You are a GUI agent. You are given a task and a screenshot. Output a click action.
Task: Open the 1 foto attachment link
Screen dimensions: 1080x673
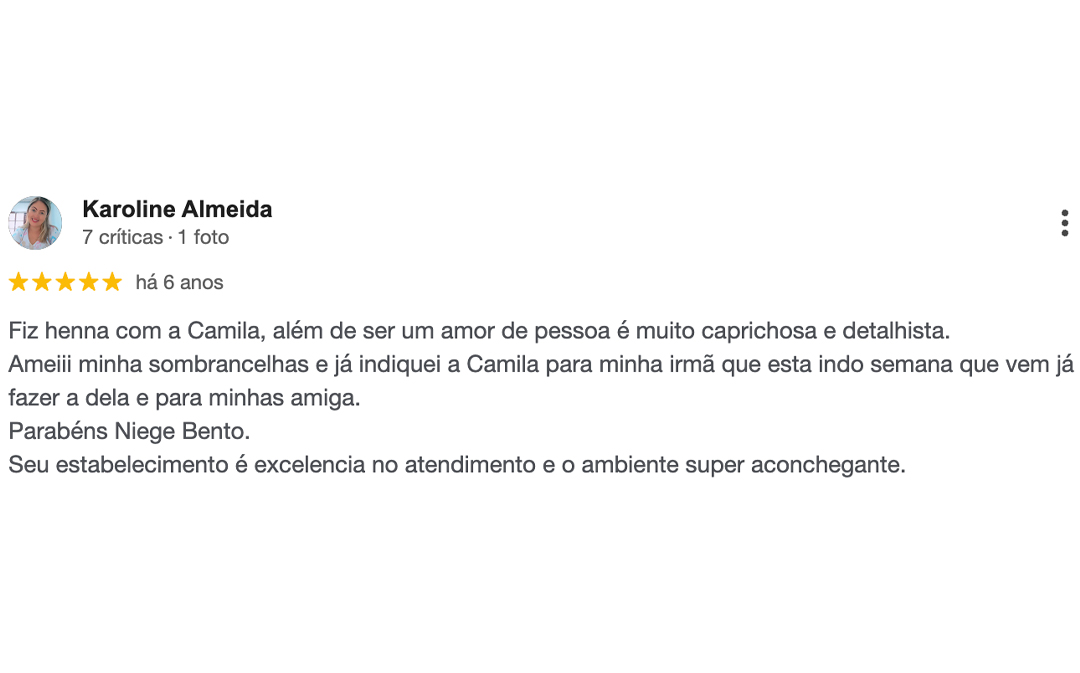(203, 237)
